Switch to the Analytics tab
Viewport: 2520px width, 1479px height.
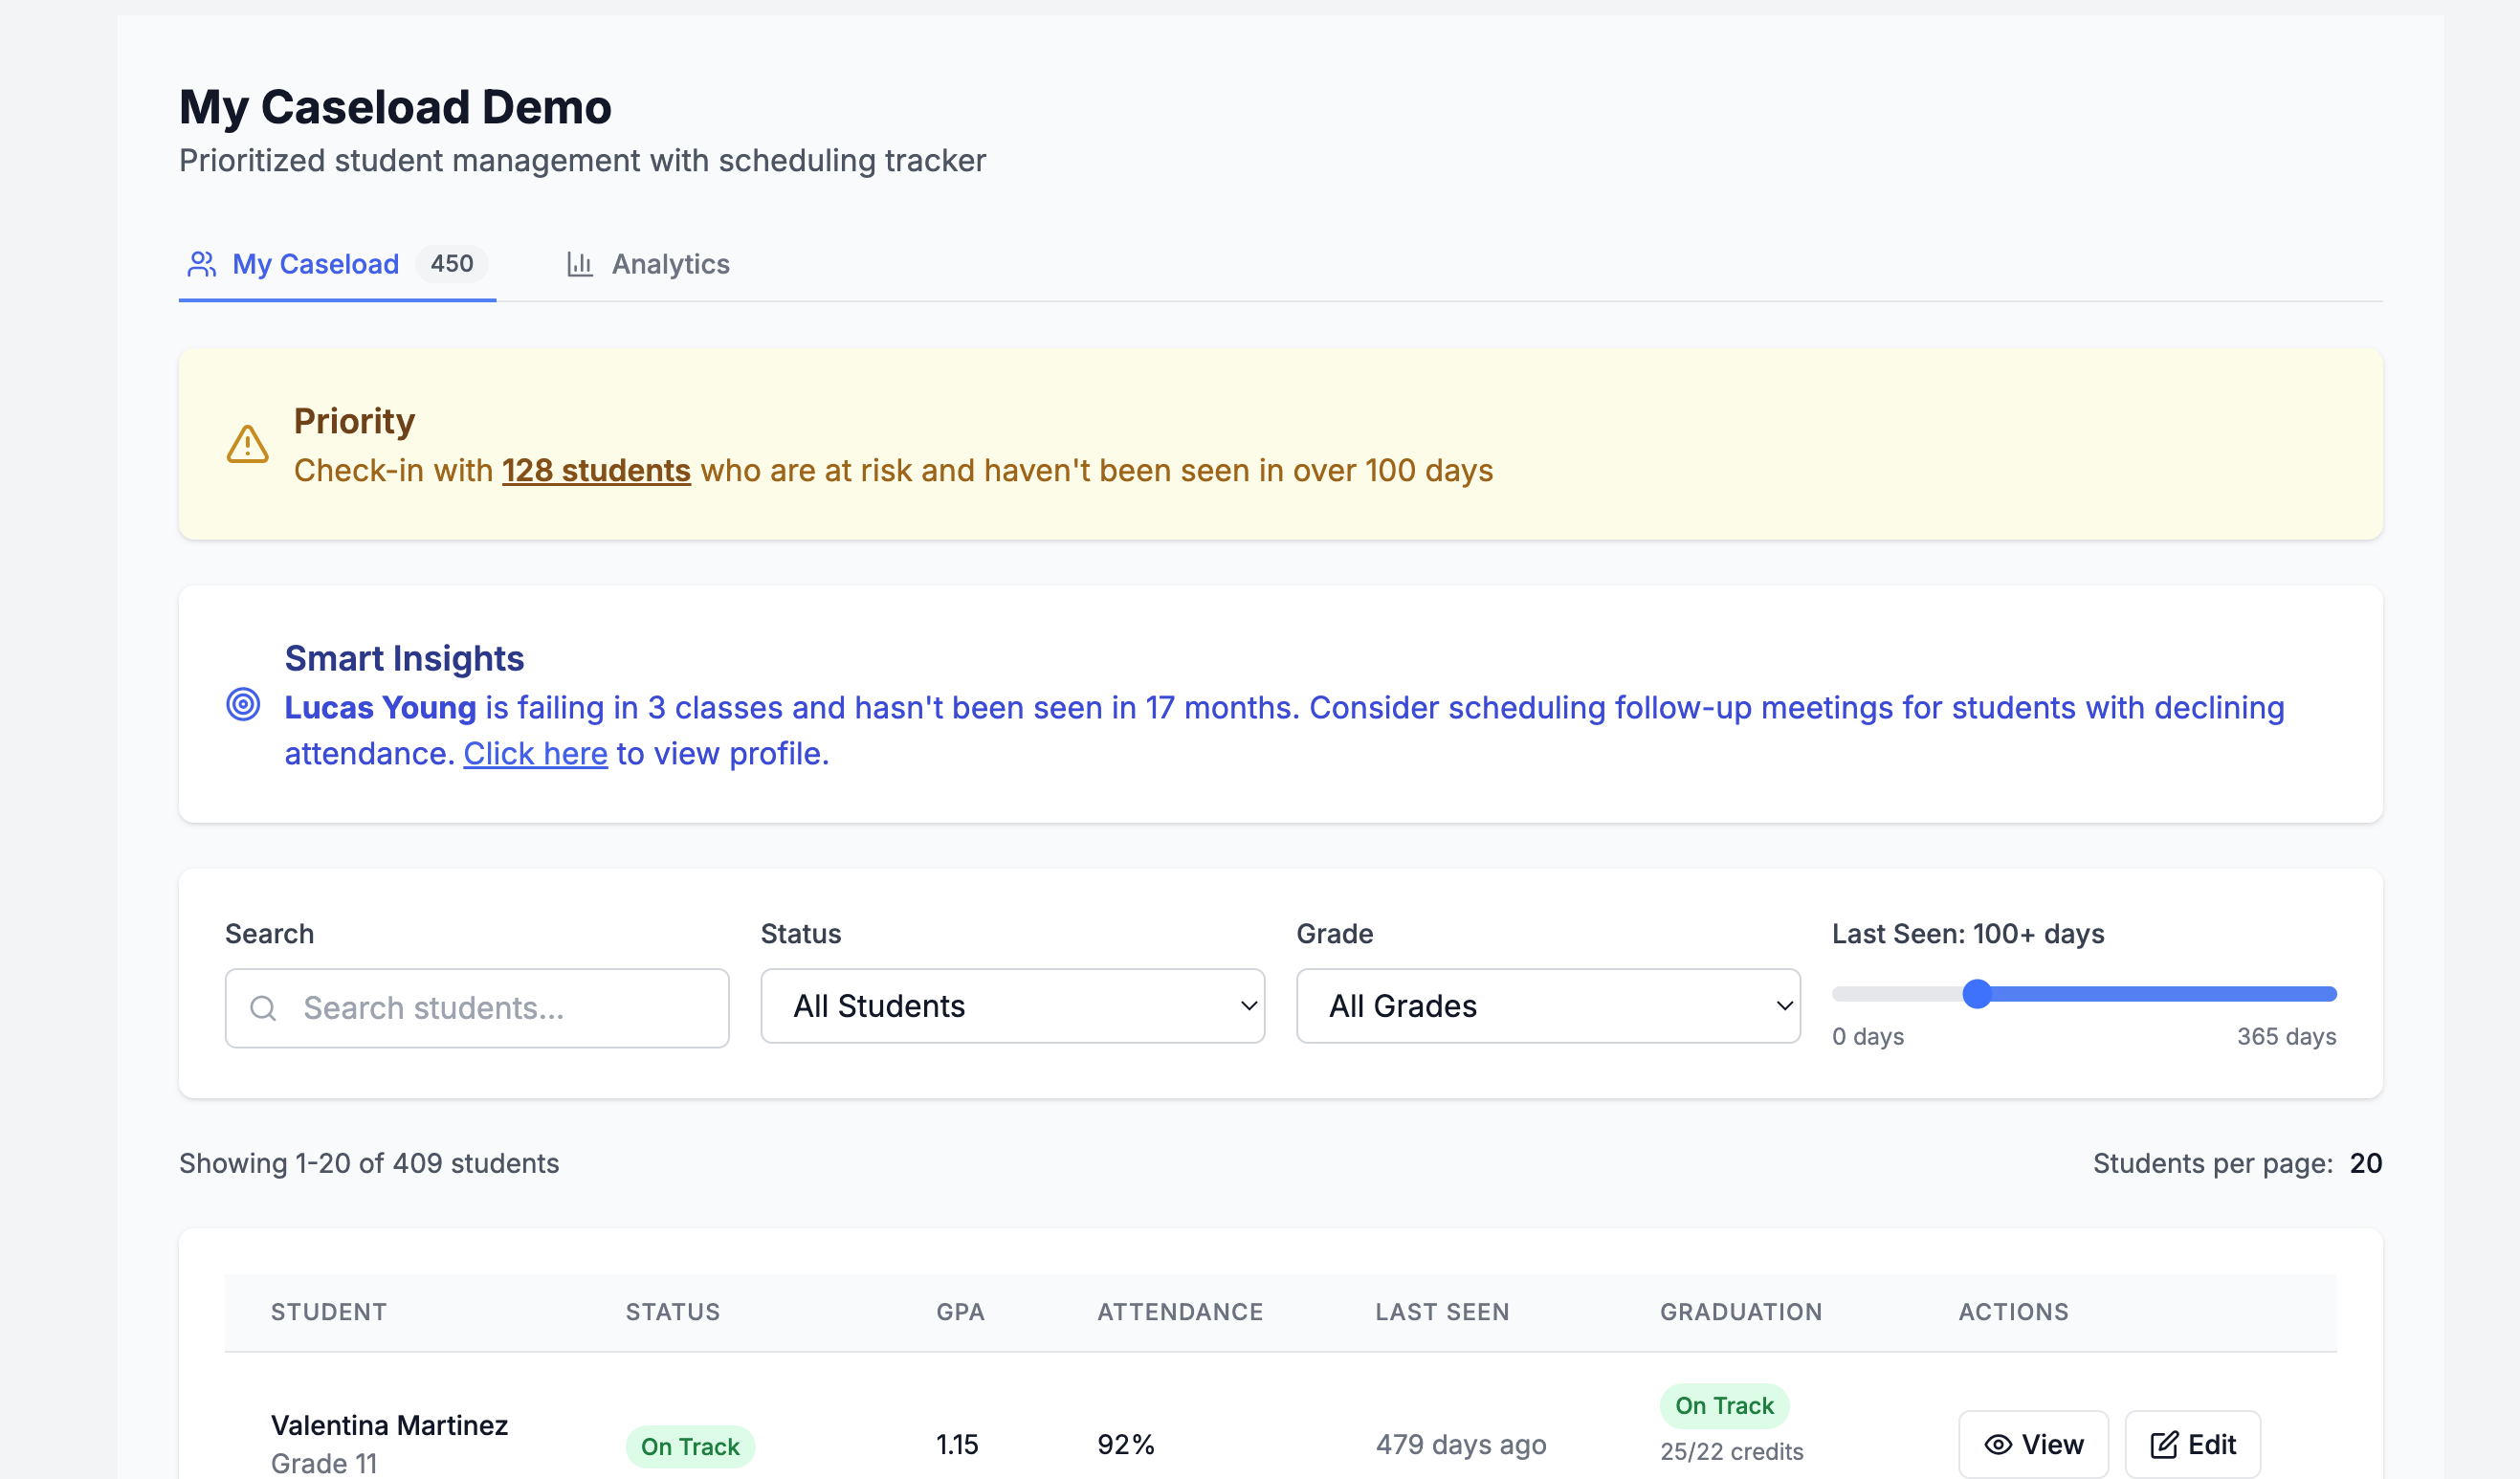pos(669,264)
